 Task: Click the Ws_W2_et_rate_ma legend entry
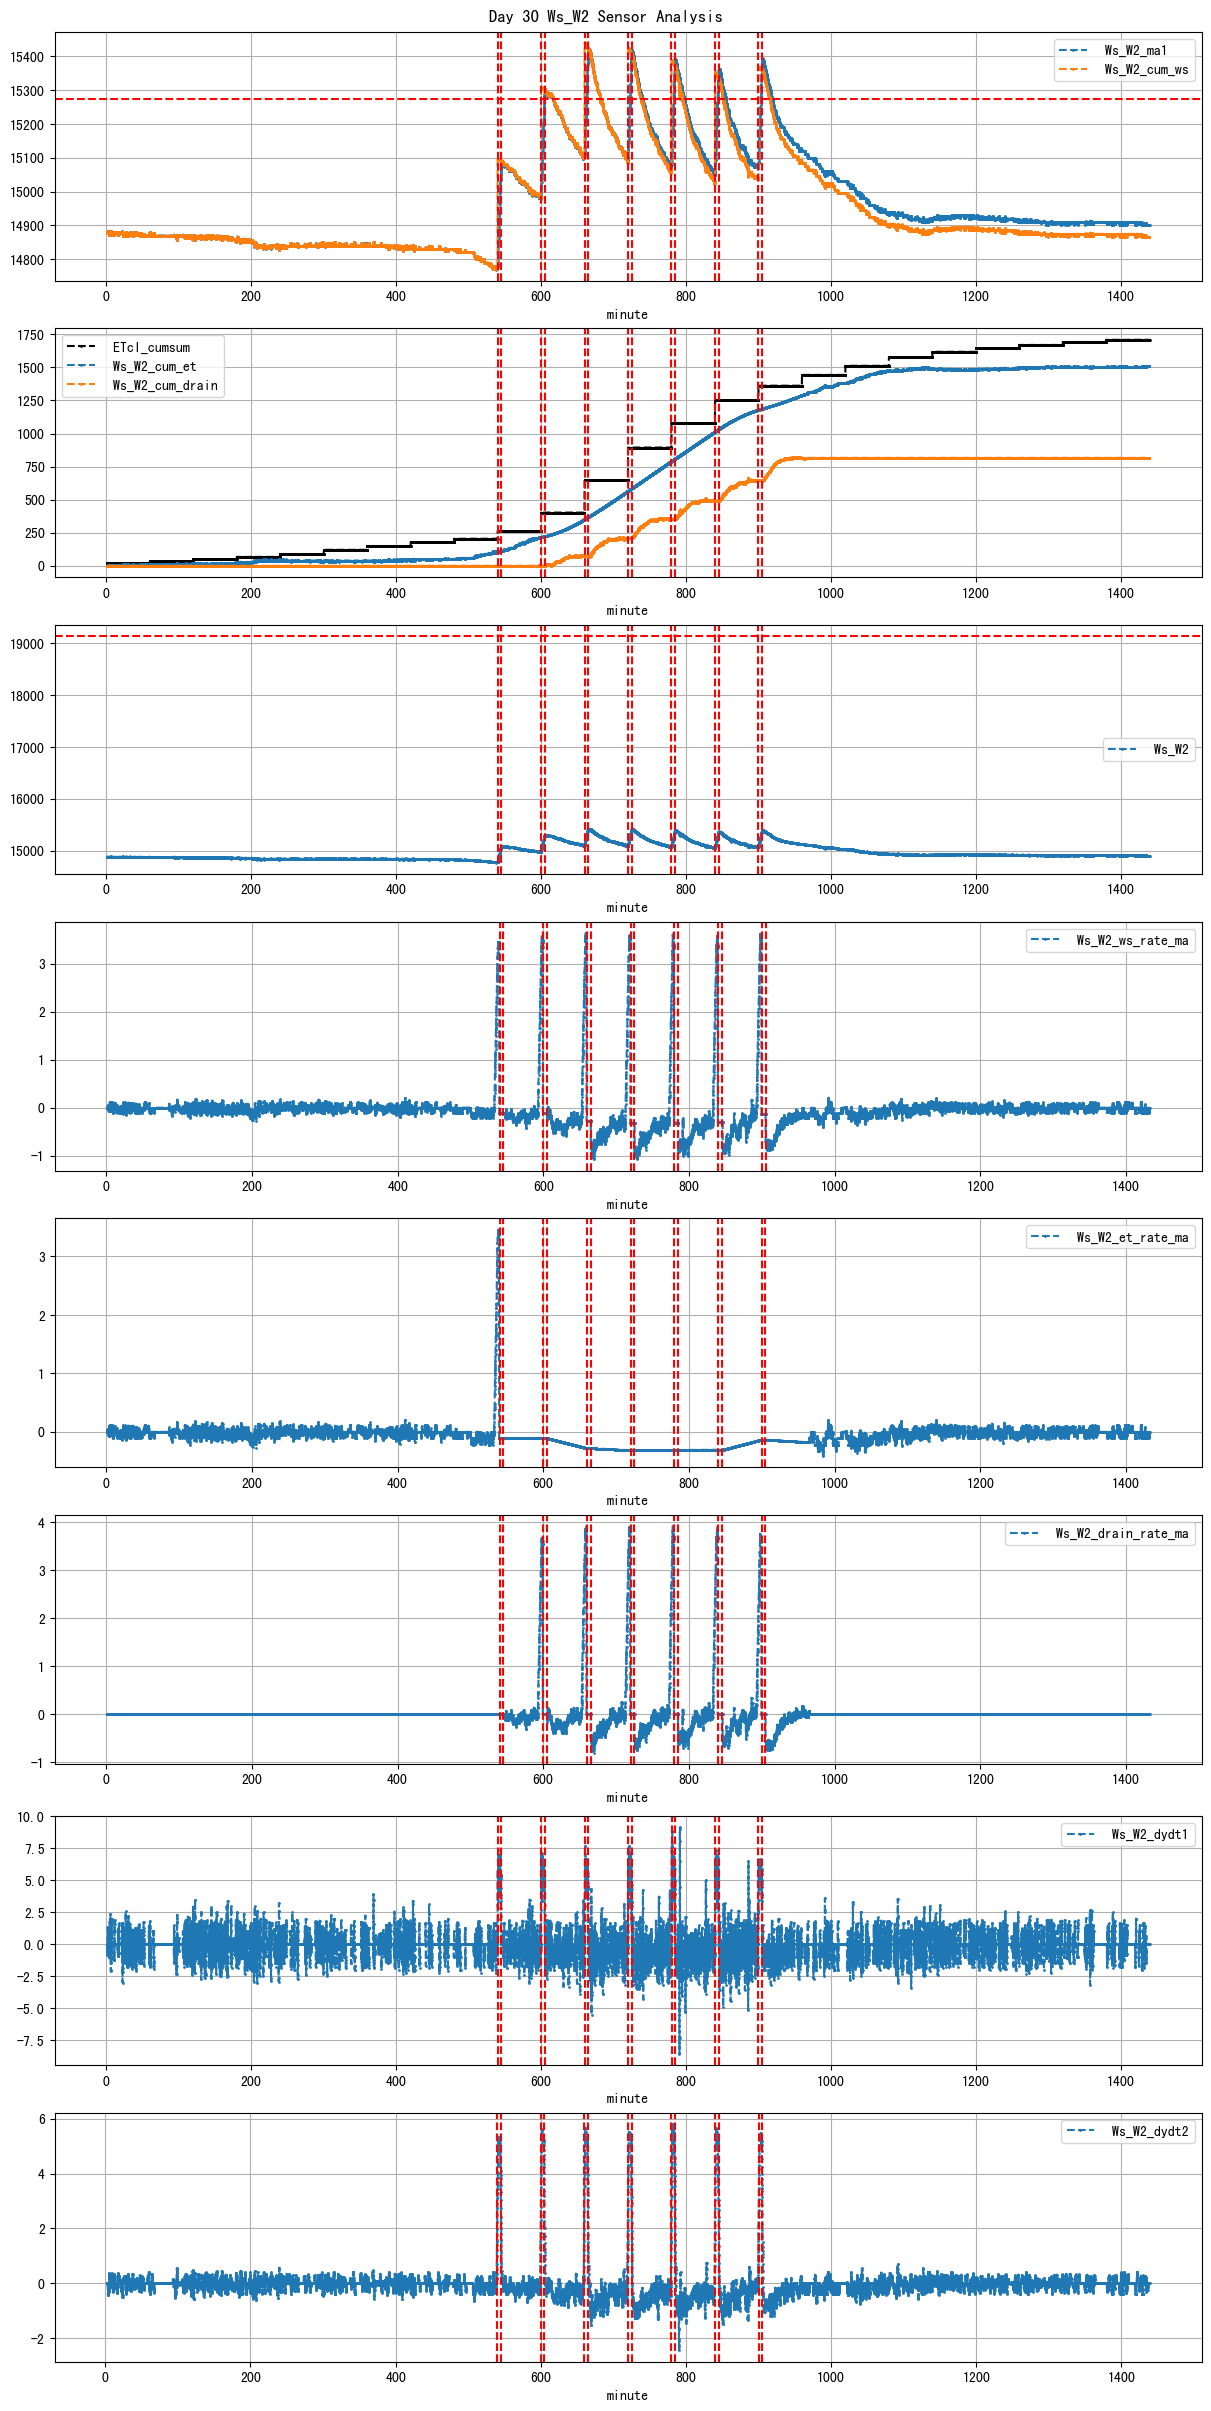tap(1132, 1237)
